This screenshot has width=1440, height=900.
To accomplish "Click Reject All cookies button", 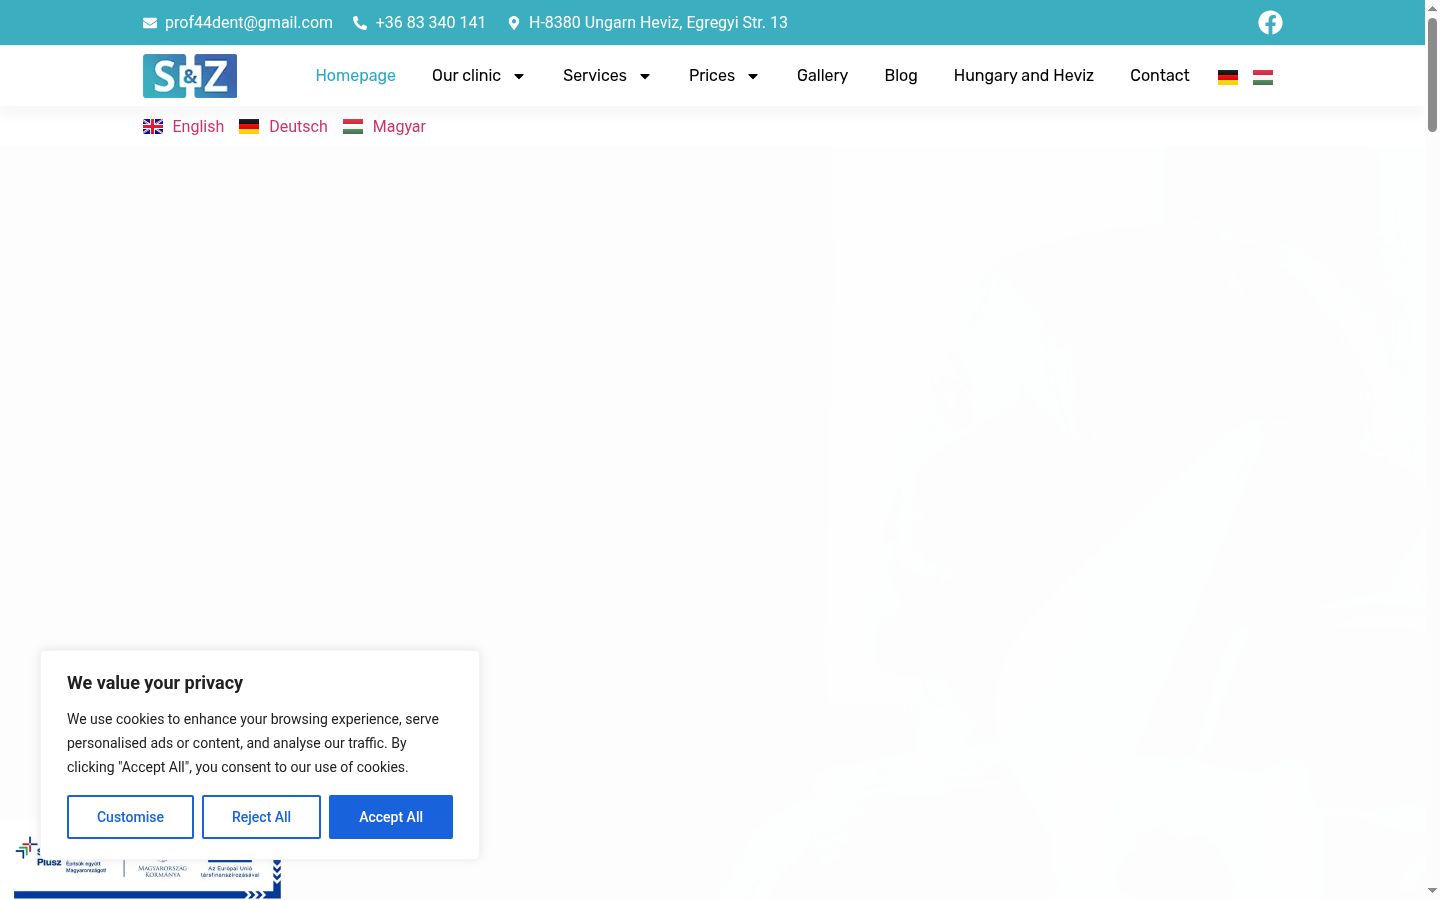I will [261, 817].
